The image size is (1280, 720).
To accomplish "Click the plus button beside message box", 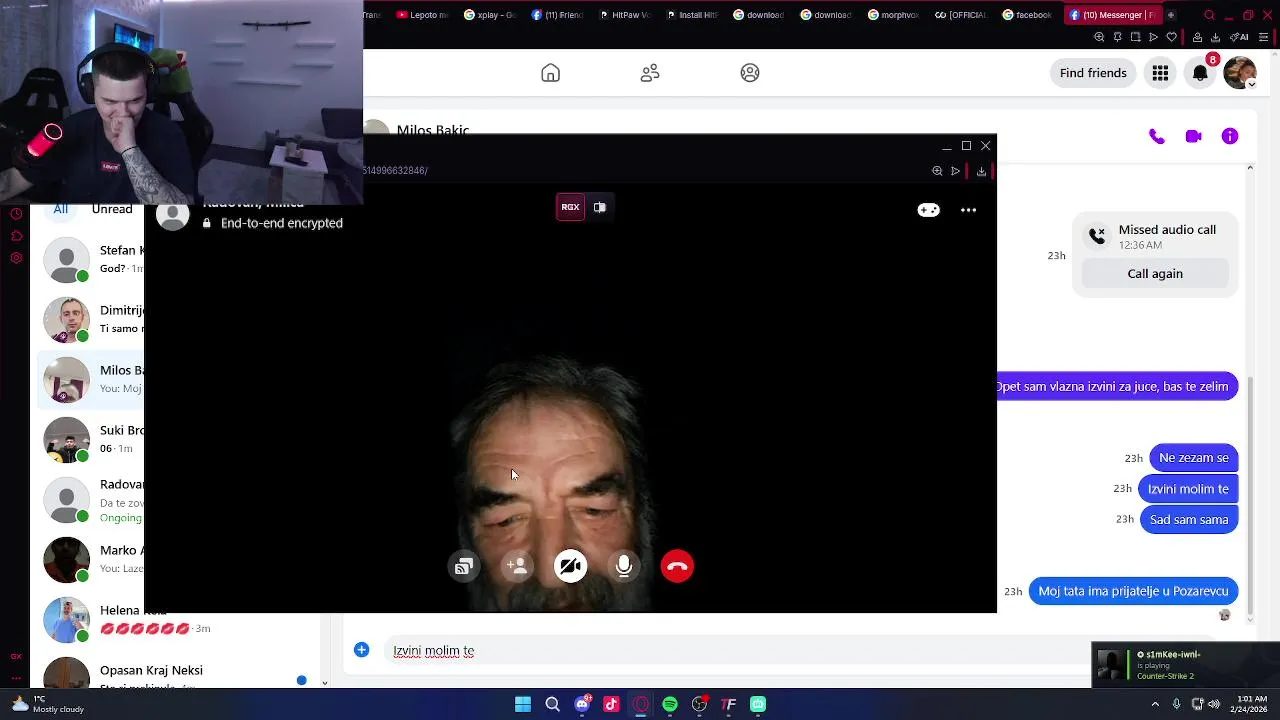I will tap(362, 650).
